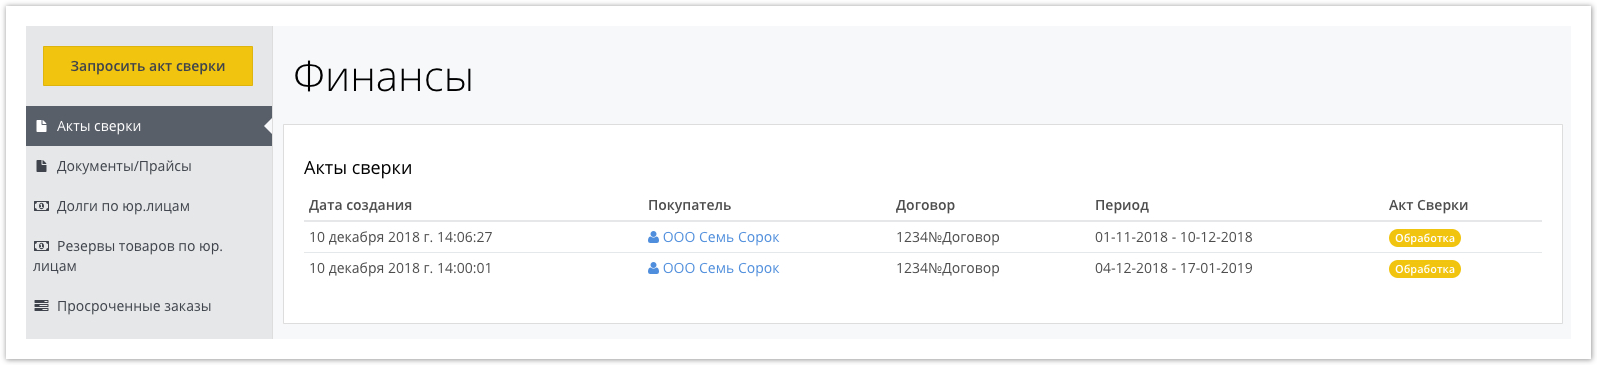Click the Долги по юр.лицам money icon

tap(41, 206)
